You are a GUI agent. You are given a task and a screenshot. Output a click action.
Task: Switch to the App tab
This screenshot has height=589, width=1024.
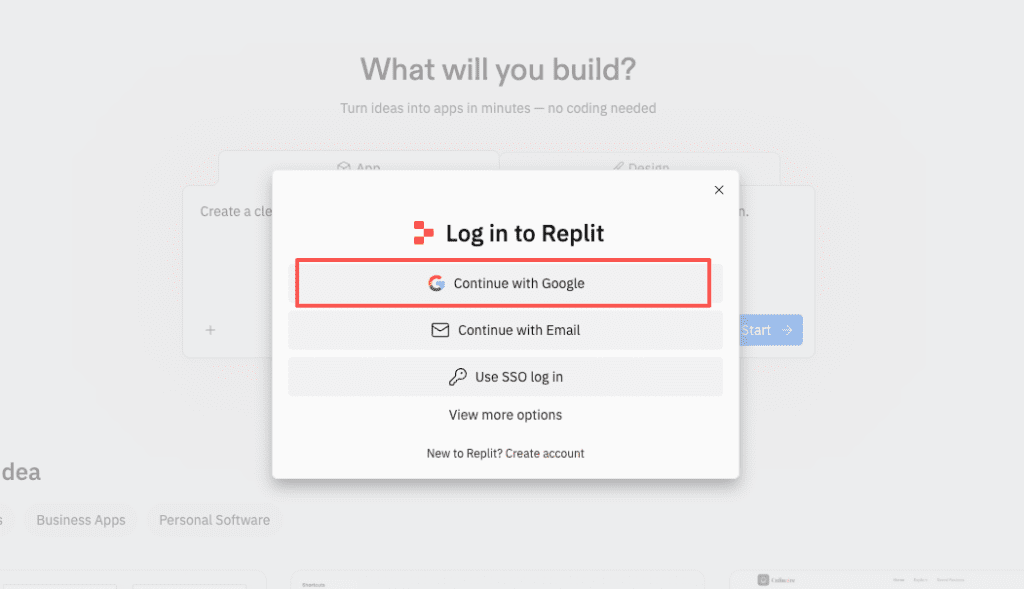point(358,166)
